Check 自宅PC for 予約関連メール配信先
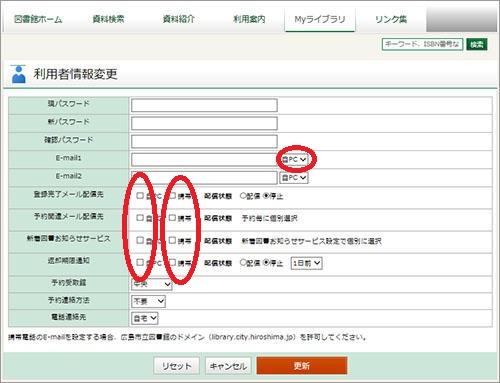 pyautogui.click(x=140, y=218)
